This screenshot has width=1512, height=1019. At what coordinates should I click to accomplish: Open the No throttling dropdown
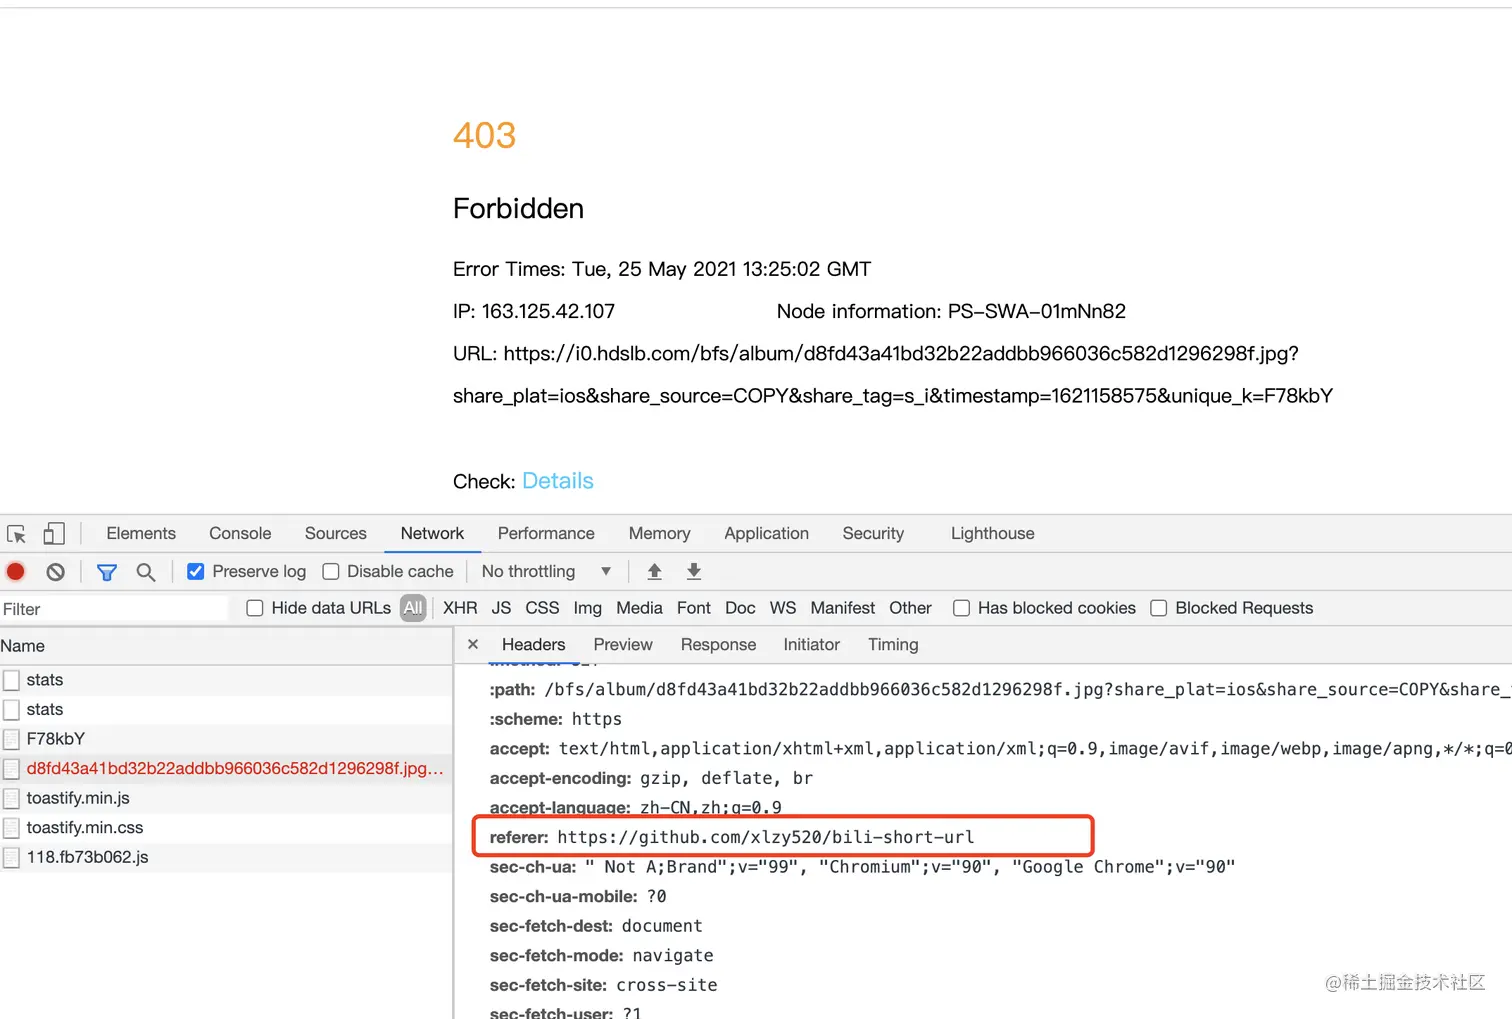point(546,572)
